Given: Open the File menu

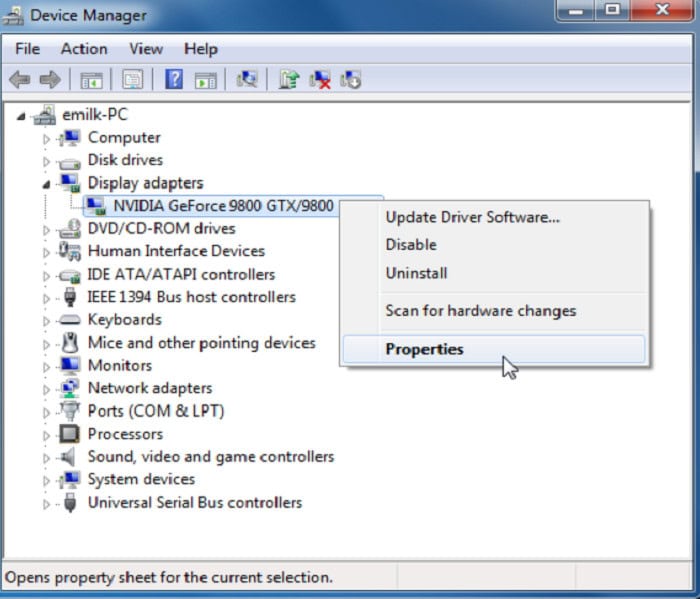Looking at the screenshot, I should point(27,49).
